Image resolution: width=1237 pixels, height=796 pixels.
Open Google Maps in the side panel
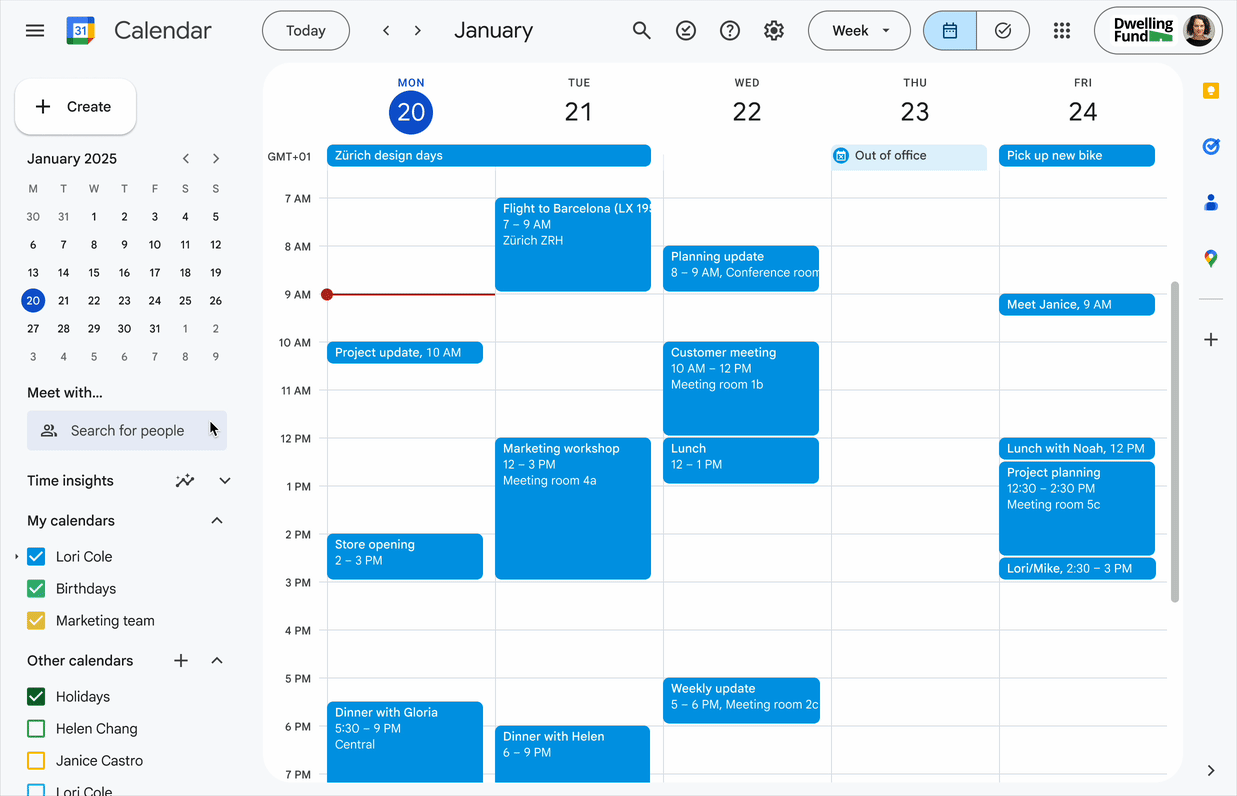pyautogui.click(x=1210, y=258)
